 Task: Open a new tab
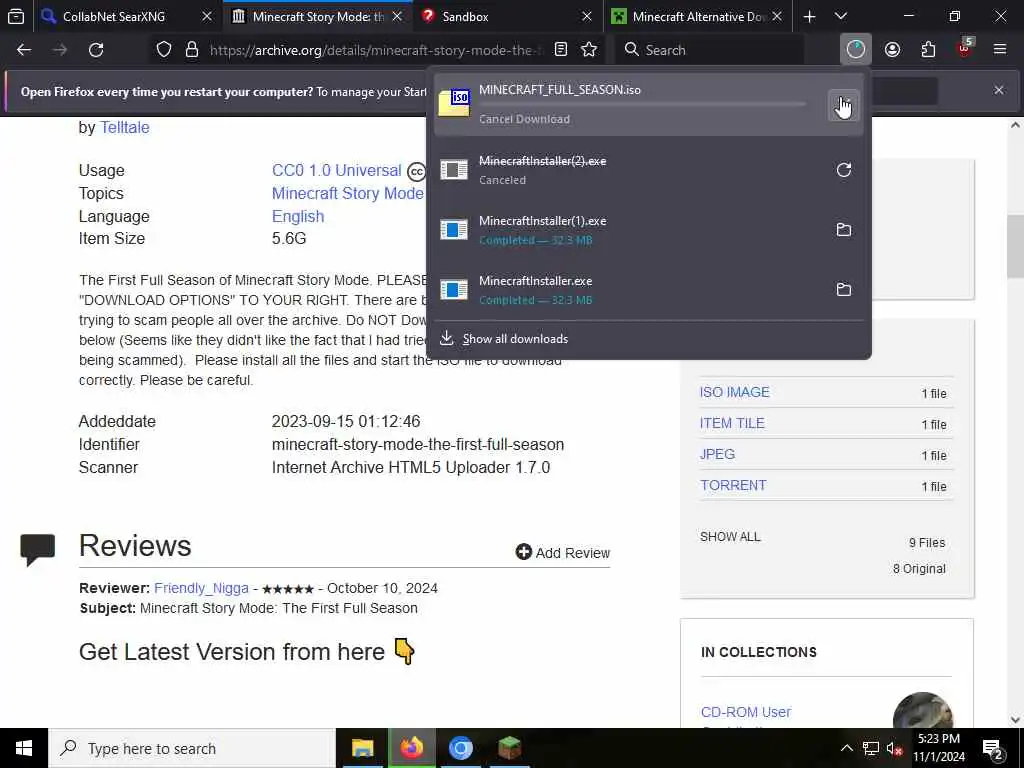click(x=809, y=16)
